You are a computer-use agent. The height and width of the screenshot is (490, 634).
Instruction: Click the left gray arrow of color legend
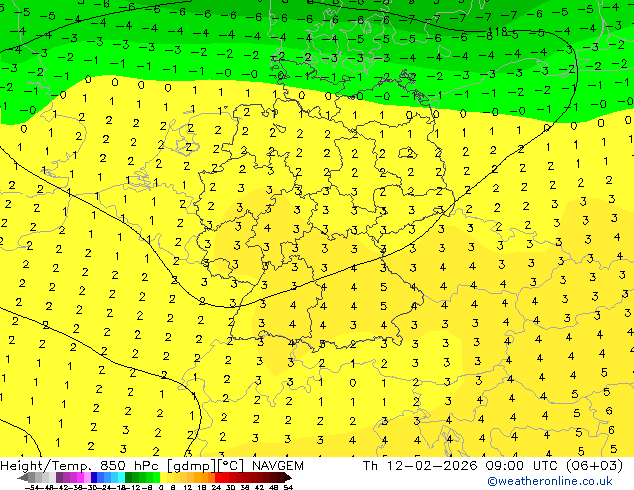(x=23, y=478)
